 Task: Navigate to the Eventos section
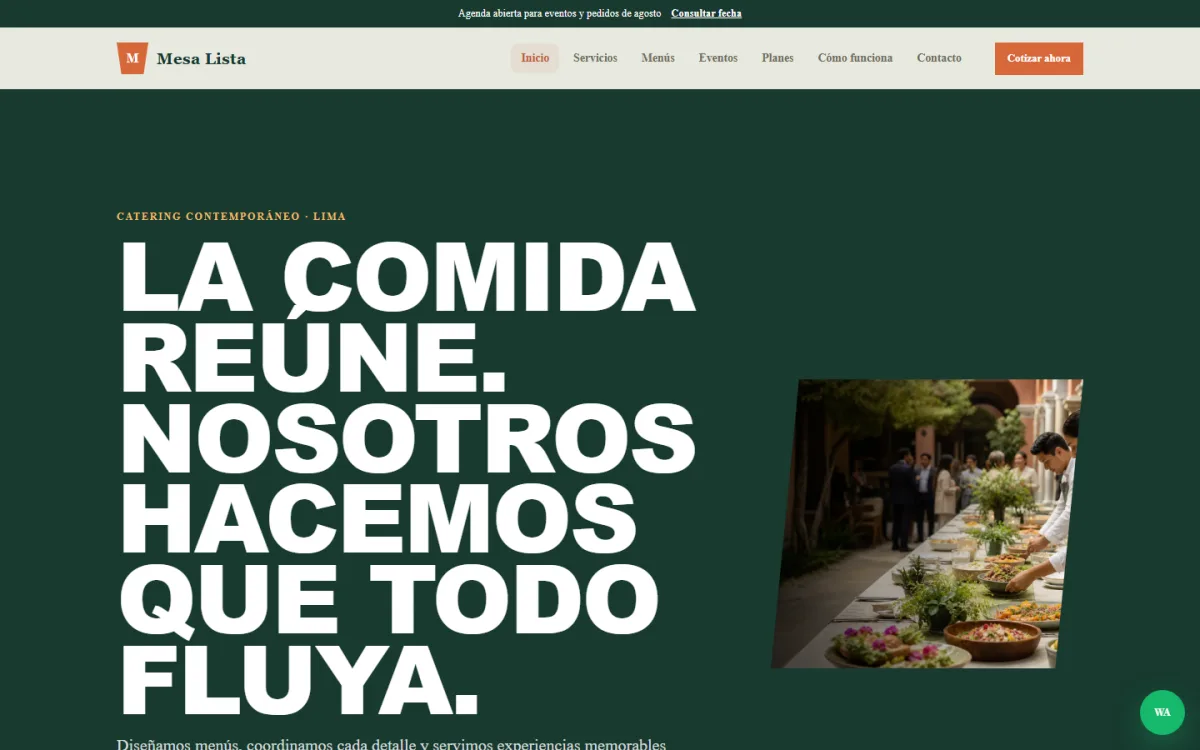(718, 58)
